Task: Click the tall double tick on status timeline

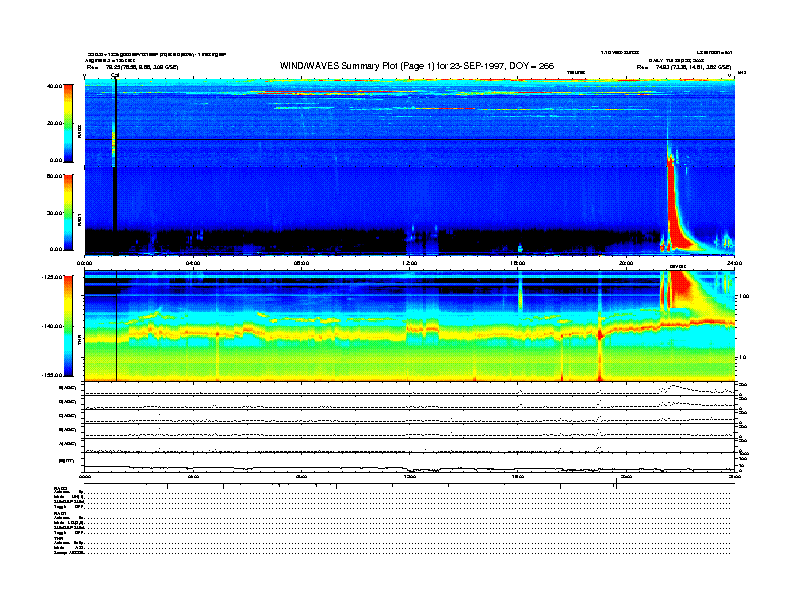Action: [616, 484]
